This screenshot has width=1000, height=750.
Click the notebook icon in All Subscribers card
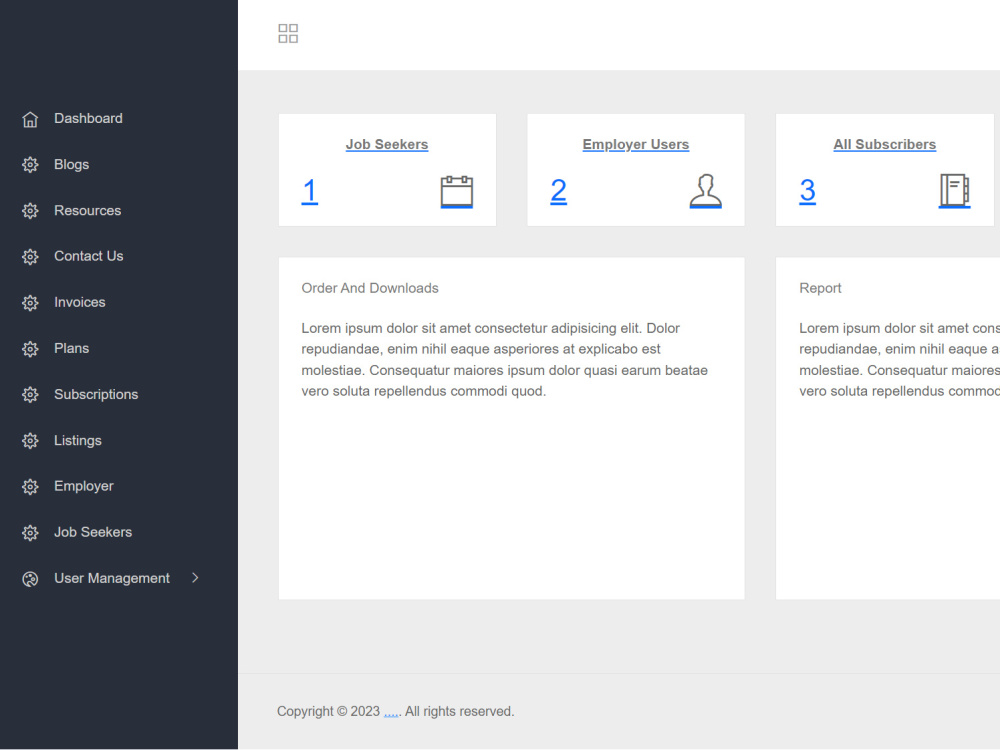(954, 191)
